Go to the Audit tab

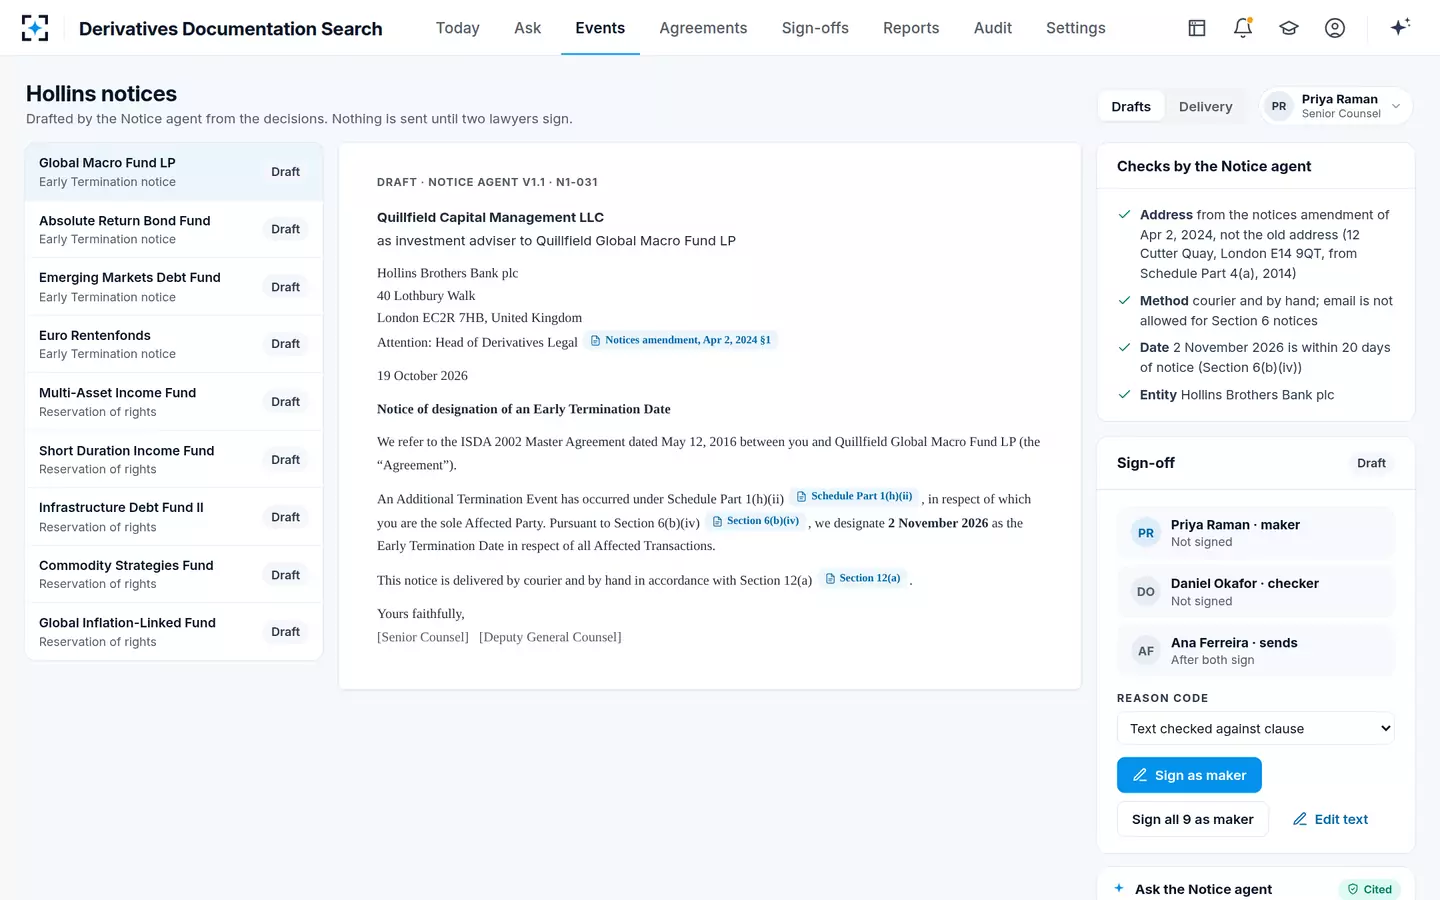(993, 28)
